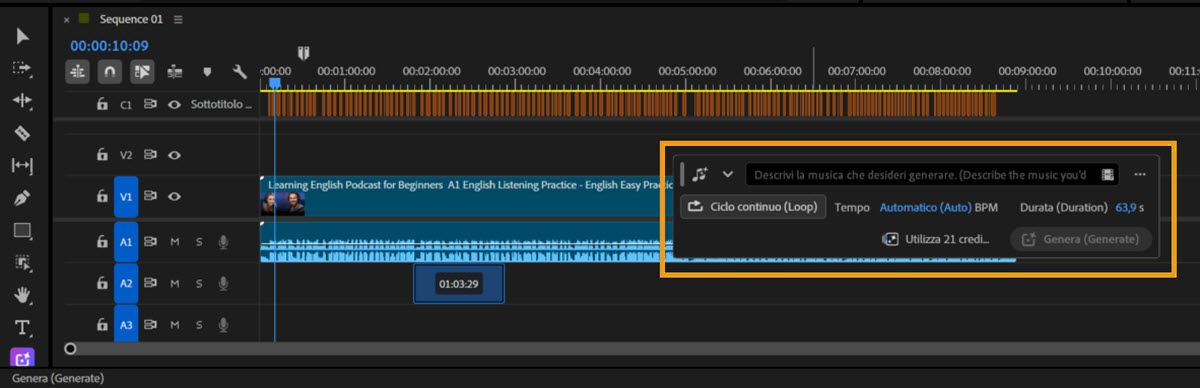Lock track V1
Screen dimensions: 1200x388
pyautogui.click(x=102, y=197)
